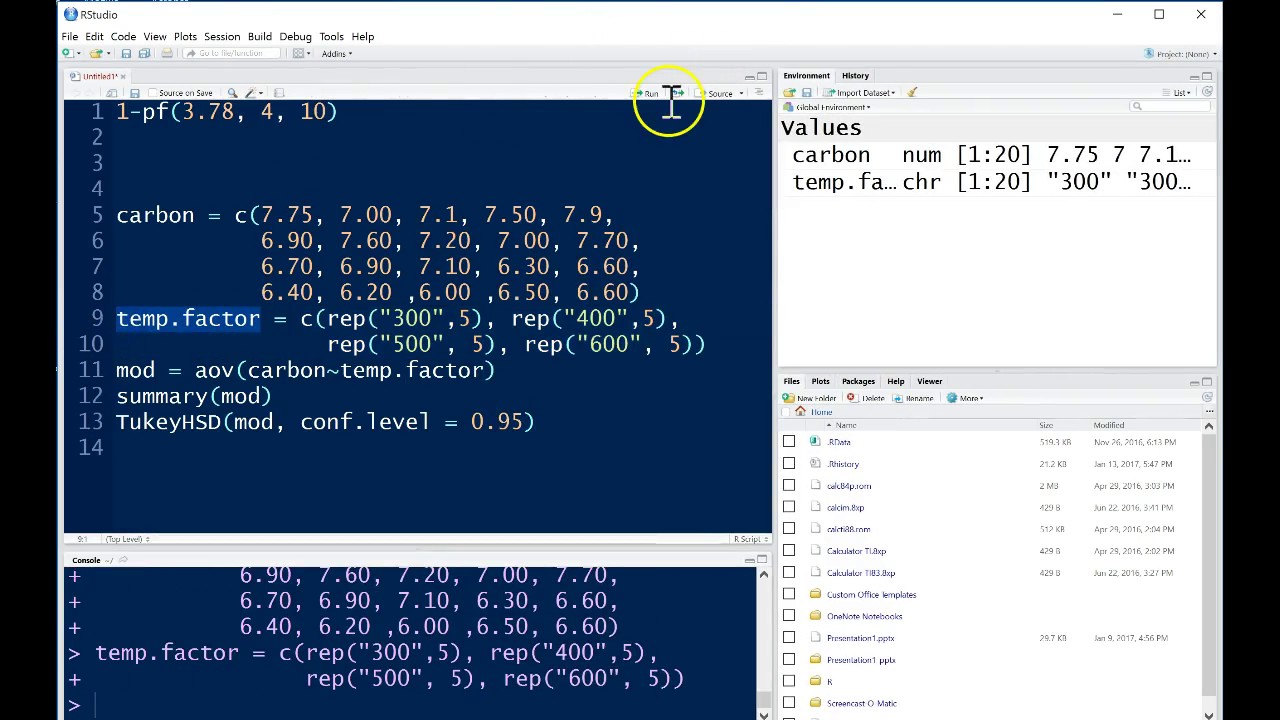The height and width of the screenshot is (720, 1280).
Task: Select checkbox for calcim.8xp
Action: tap(789, 507)
